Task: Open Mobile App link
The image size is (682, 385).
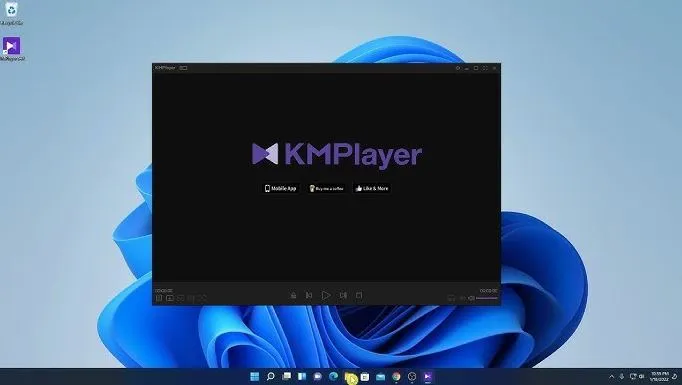Action: (x=281, y=188)
